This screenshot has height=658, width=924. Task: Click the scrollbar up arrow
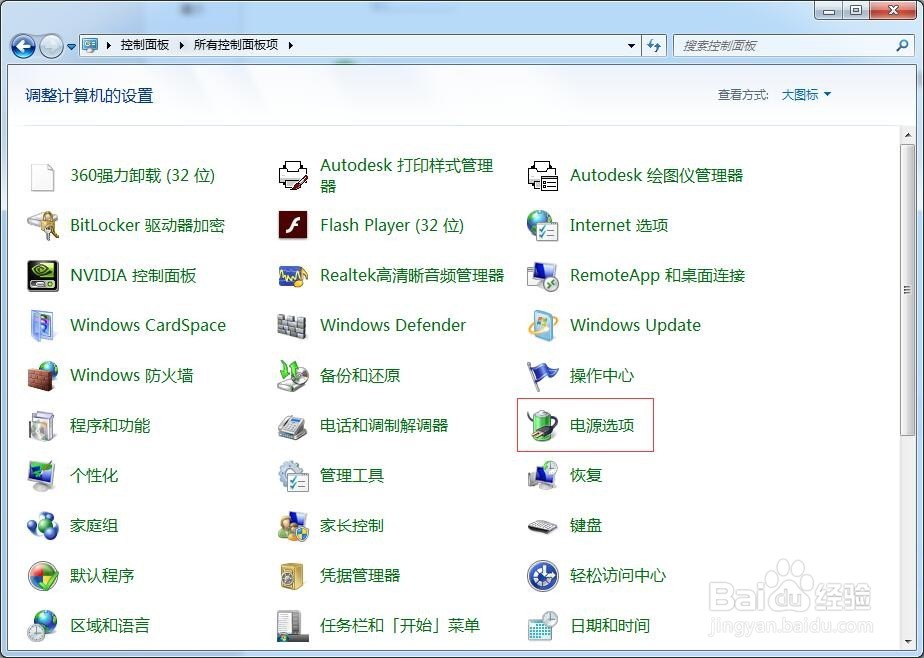tap(907, 135)
